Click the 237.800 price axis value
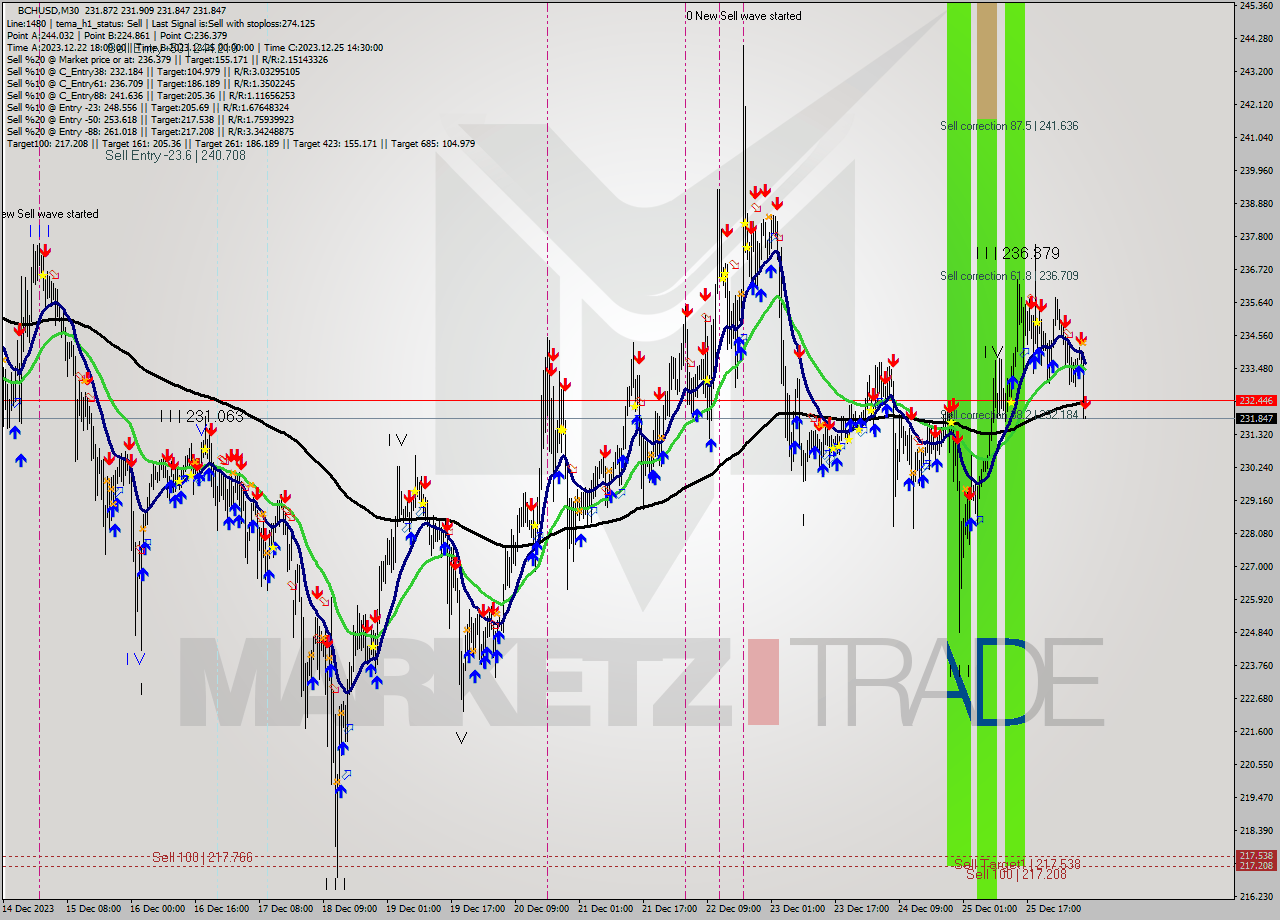Viewport: 1280px width, 920px height. (1256, 237)
